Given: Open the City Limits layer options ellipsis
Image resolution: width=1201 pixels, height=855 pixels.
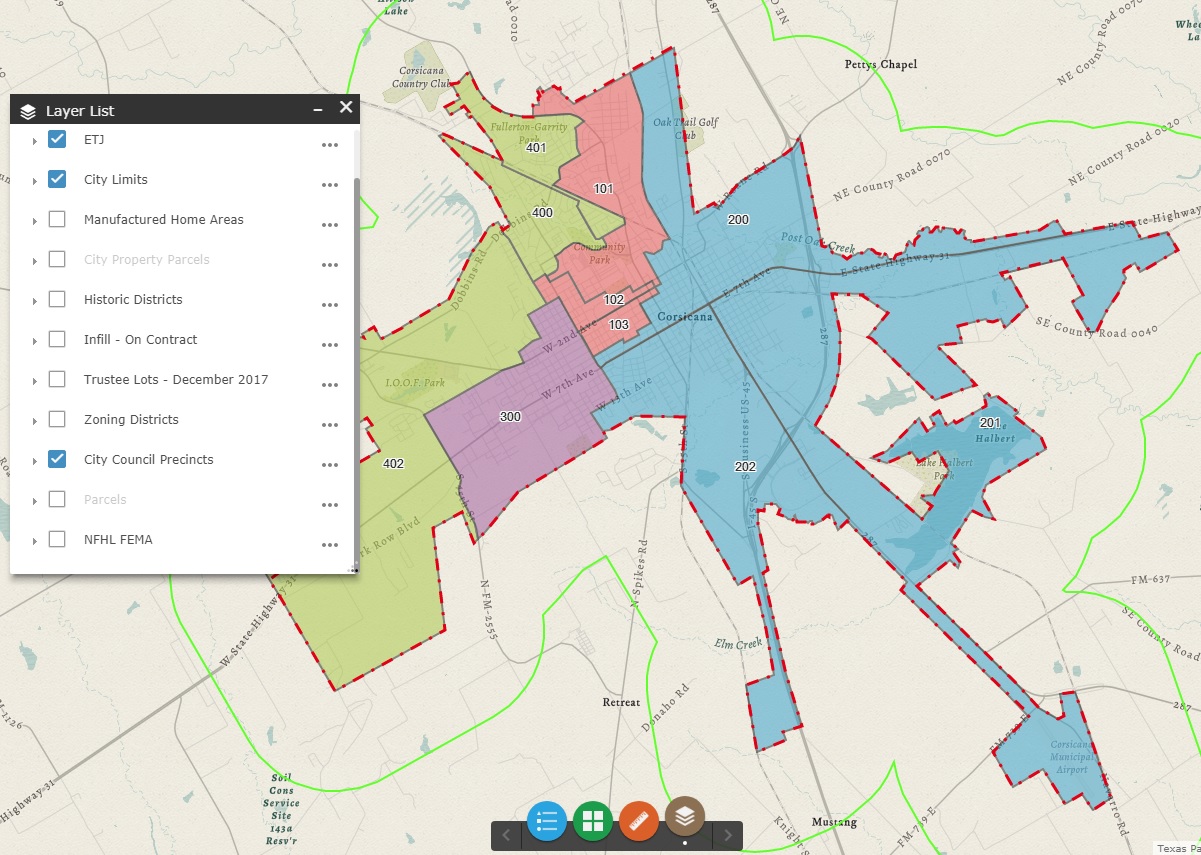Looking at the screenshot, I should click(330, 185).
